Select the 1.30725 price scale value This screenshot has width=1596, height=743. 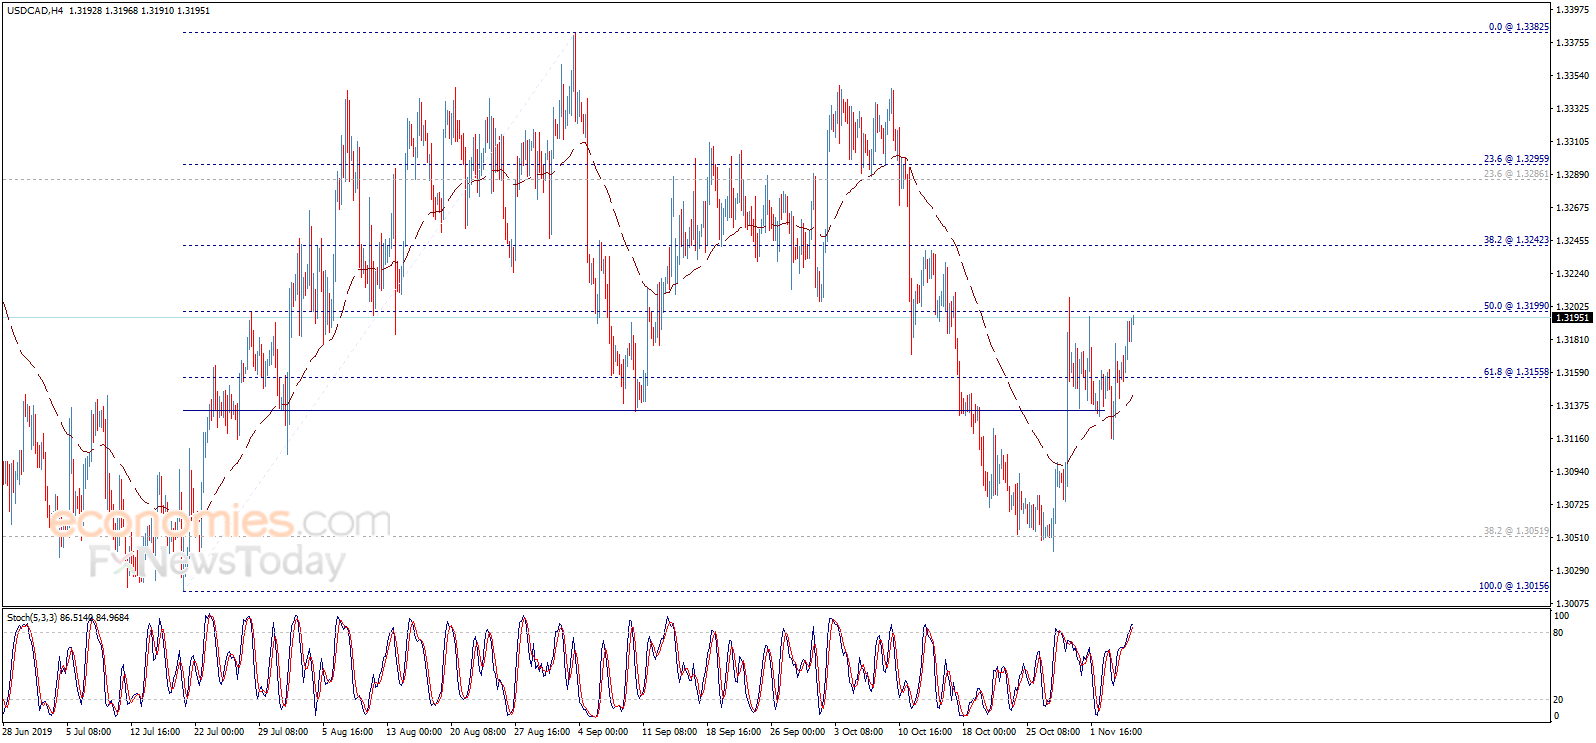click(x=1573, y=505)
